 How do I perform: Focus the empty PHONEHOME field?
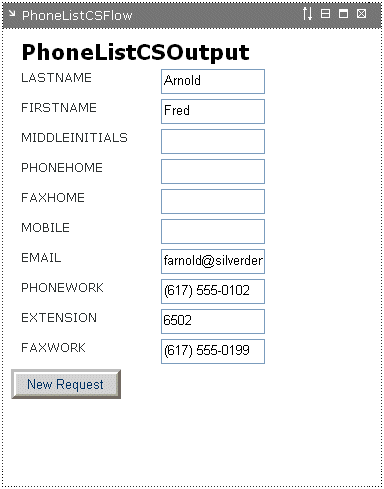point(213,171)
